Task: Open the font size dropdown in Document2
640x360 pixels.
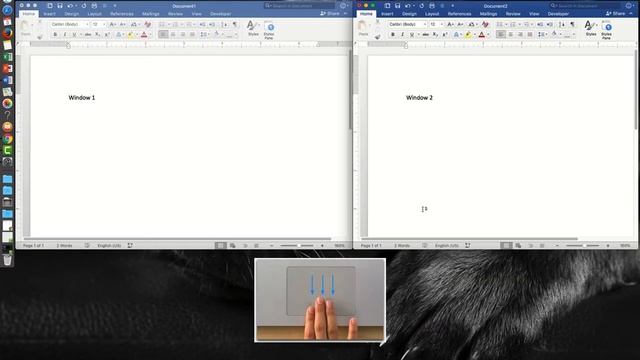Action: 441,24
